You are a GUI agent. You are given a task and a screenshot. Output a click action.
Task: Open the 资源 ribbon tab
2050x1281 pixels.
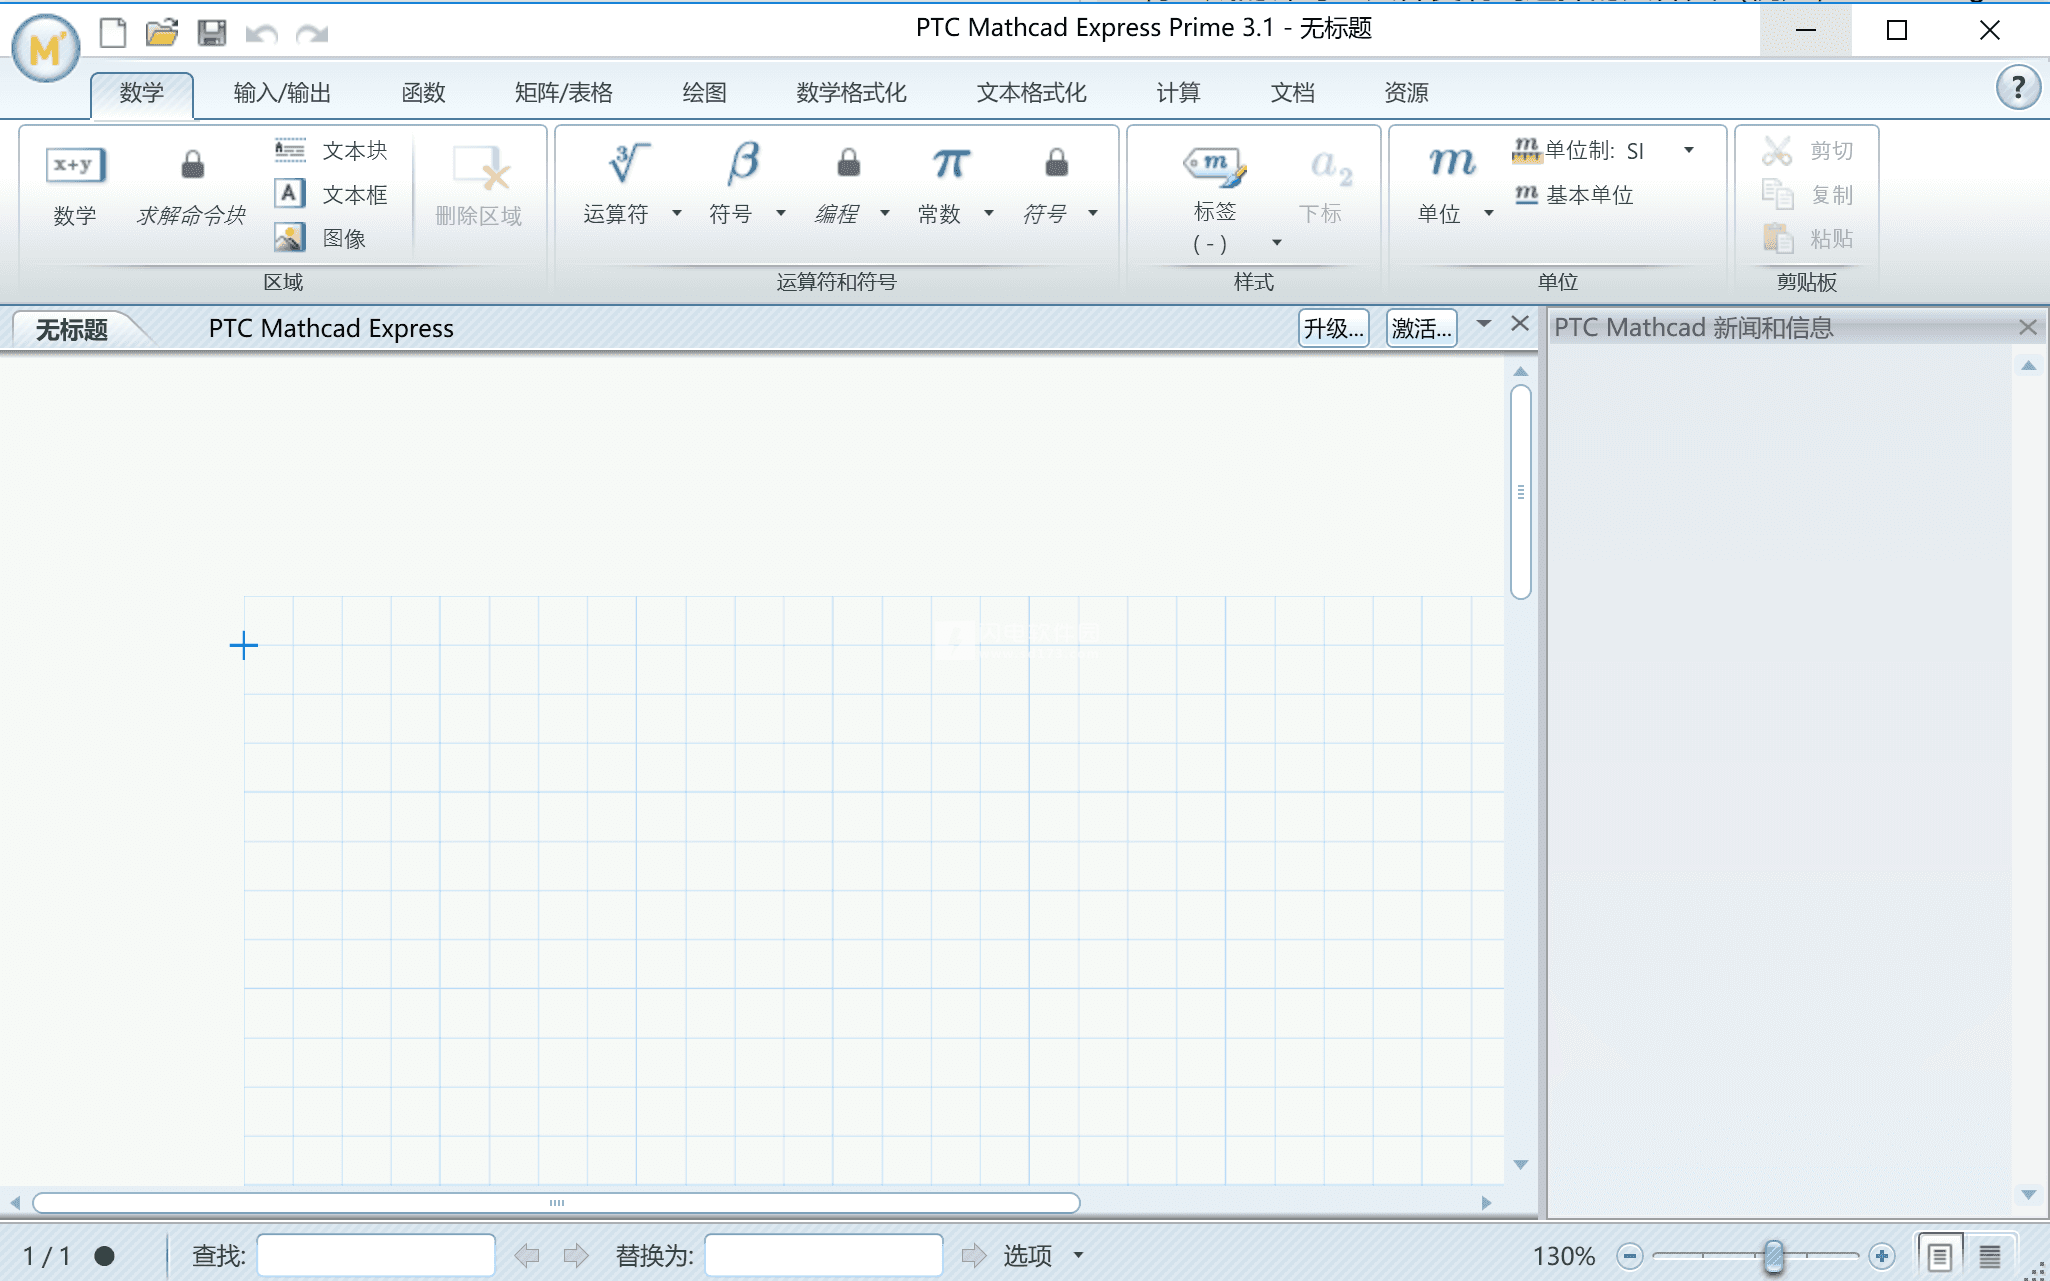point(1406,93)
